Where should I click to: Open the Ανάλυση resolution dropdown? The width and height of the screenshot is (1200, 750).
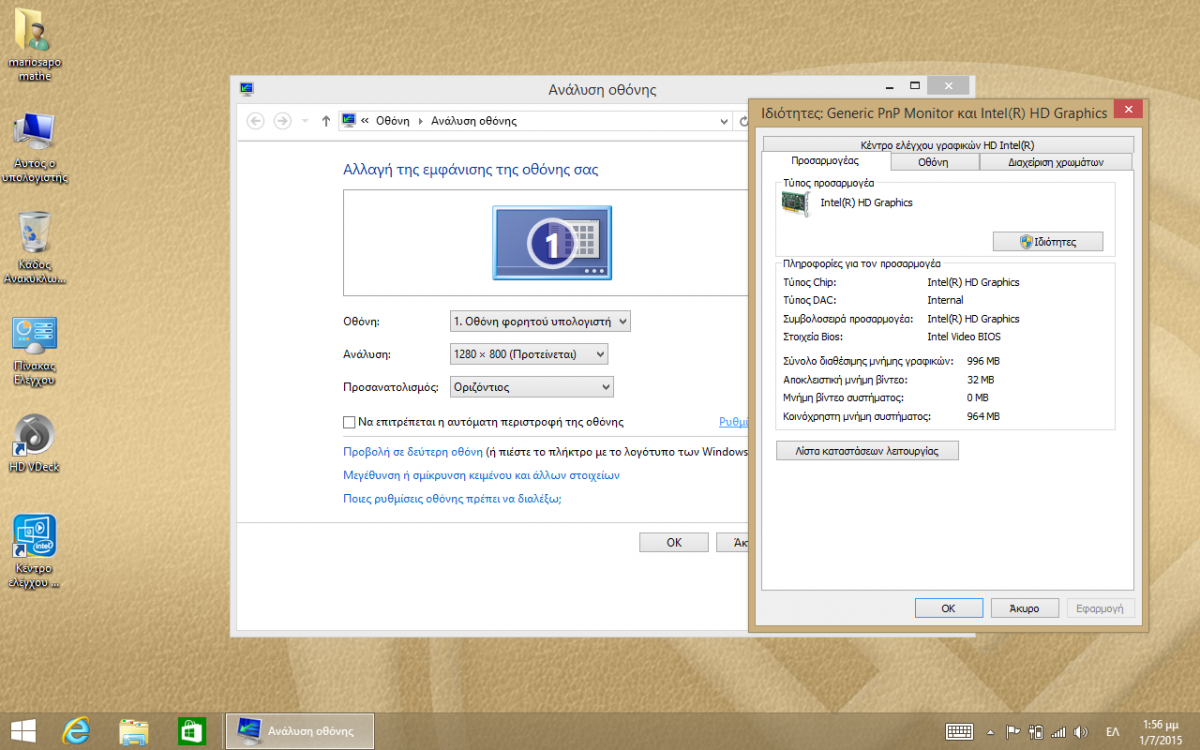click(529, 354)
